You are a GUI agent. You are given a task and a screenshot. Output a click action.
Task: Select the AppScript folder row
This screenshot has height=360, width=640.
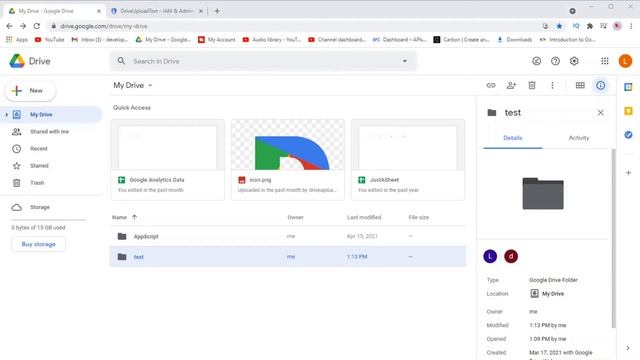(x=287, y=236)
